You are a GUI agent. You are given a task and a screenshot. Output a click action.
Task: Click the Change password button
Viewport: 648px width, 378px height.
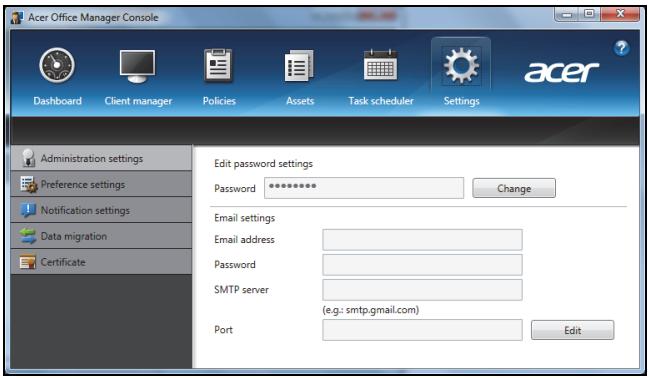click(x=514, y=188)
